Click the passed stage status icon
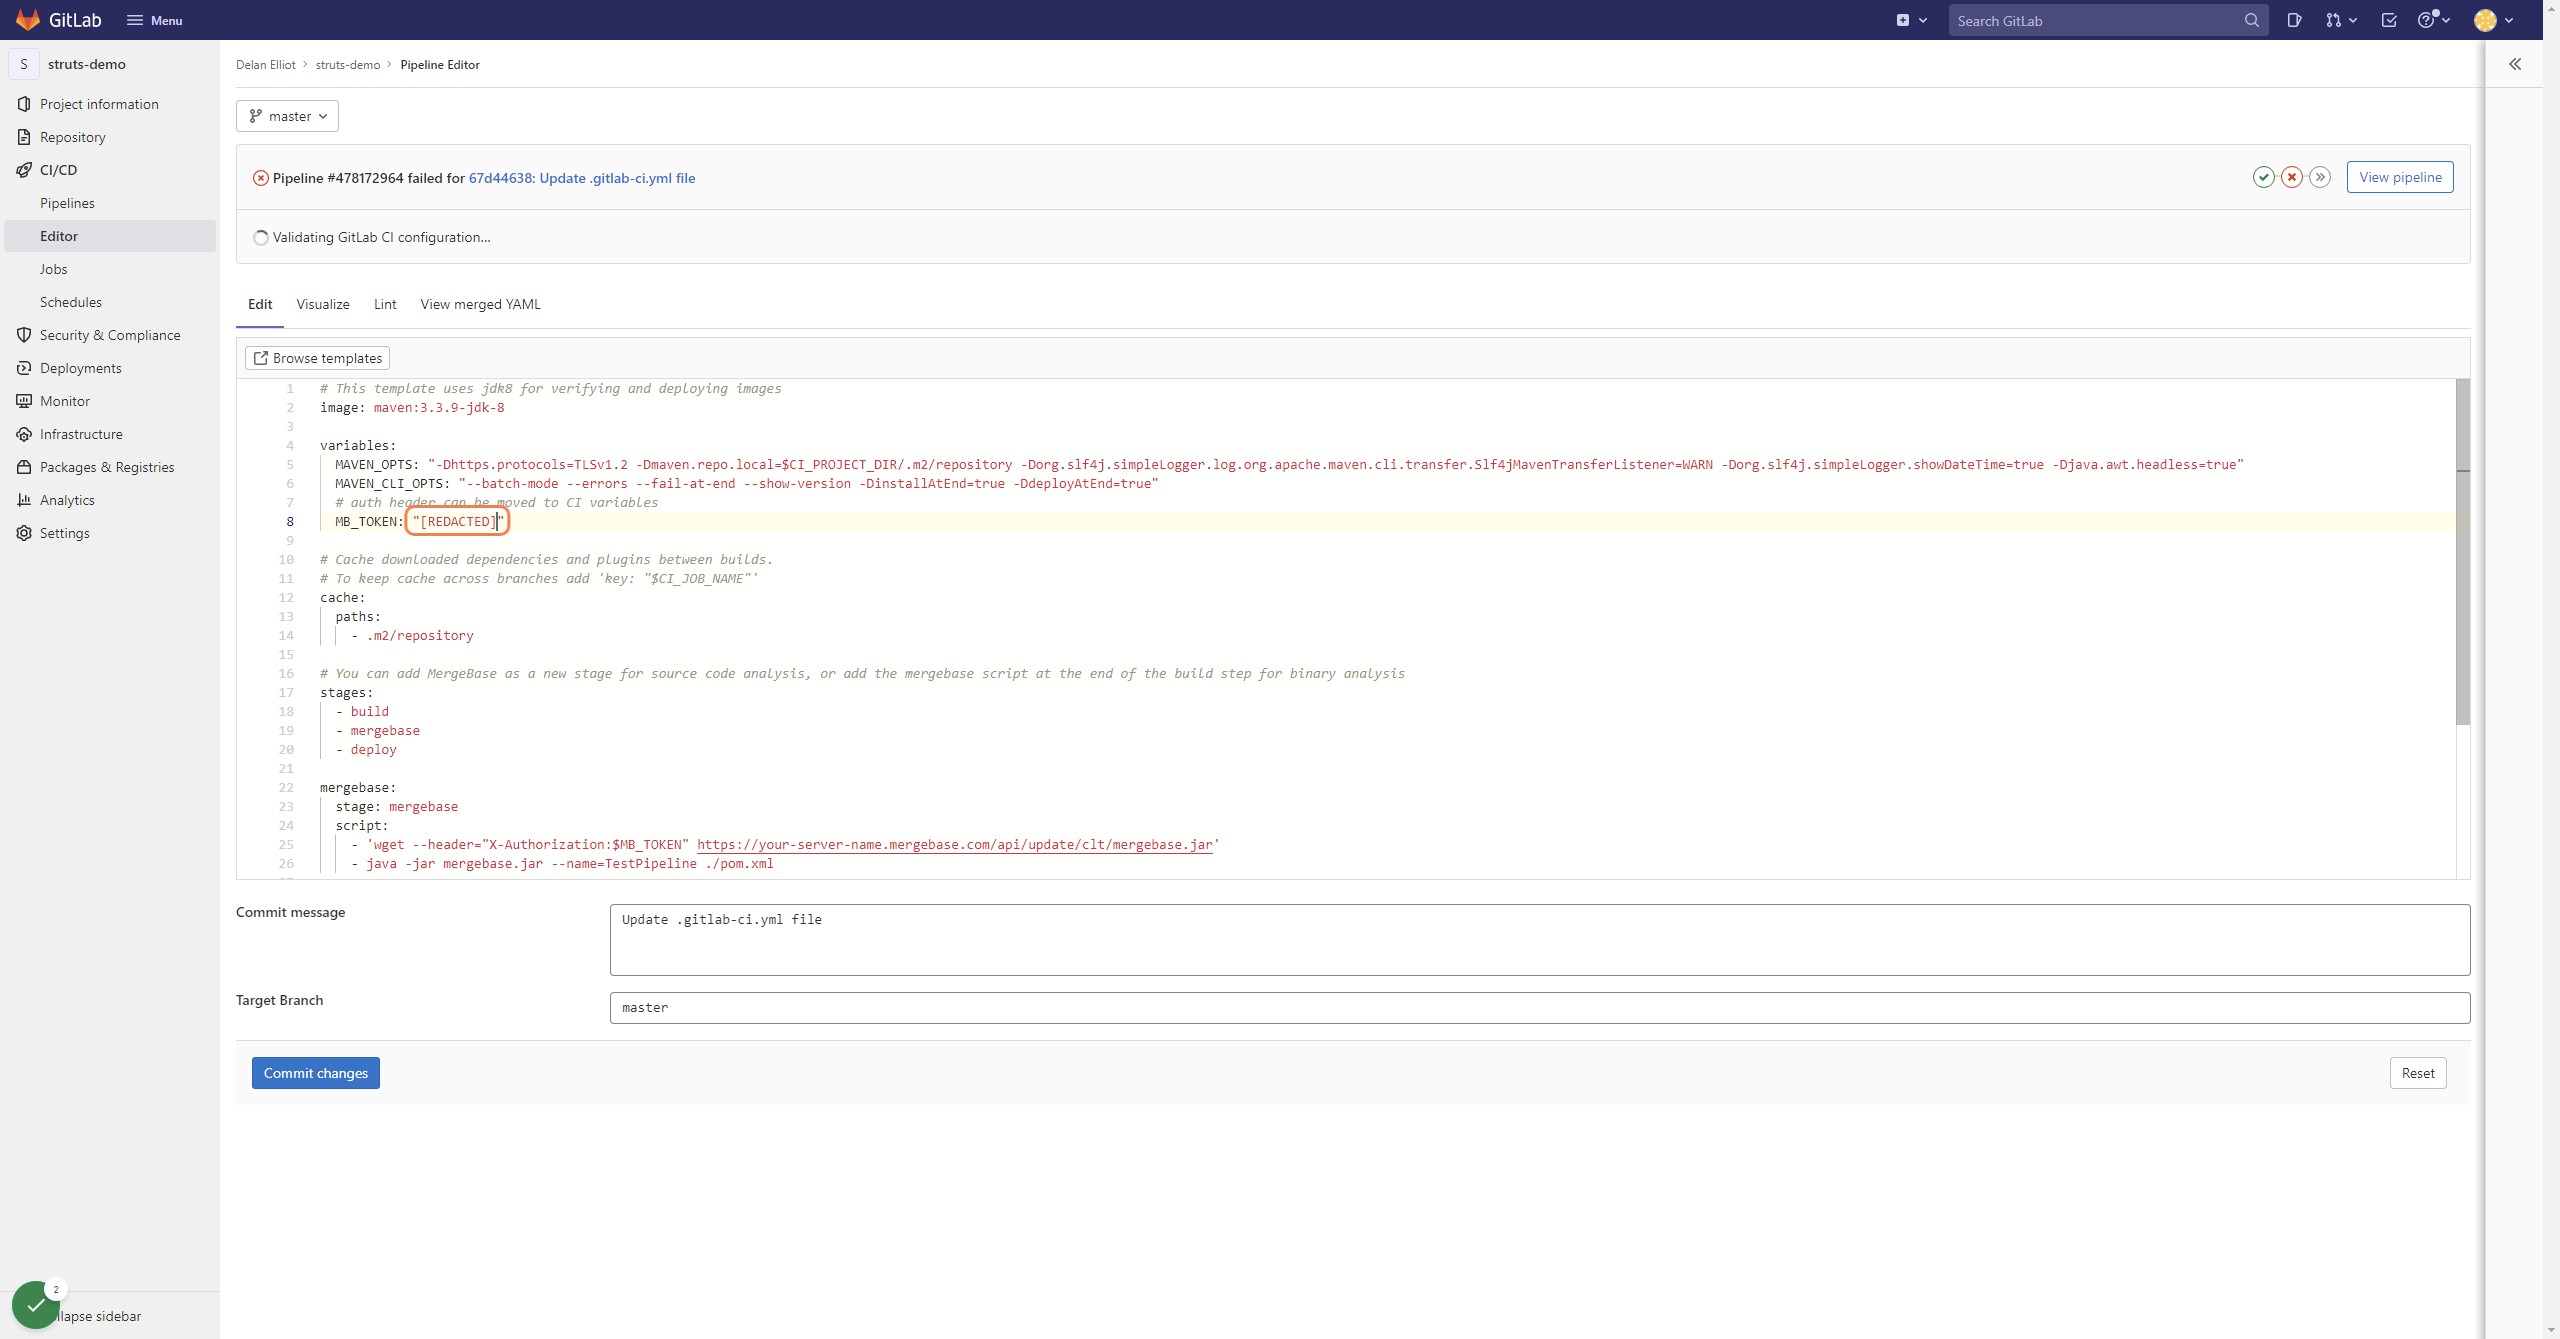Viewport: 2560px width, 1339px height. (x=2263, y=177)
